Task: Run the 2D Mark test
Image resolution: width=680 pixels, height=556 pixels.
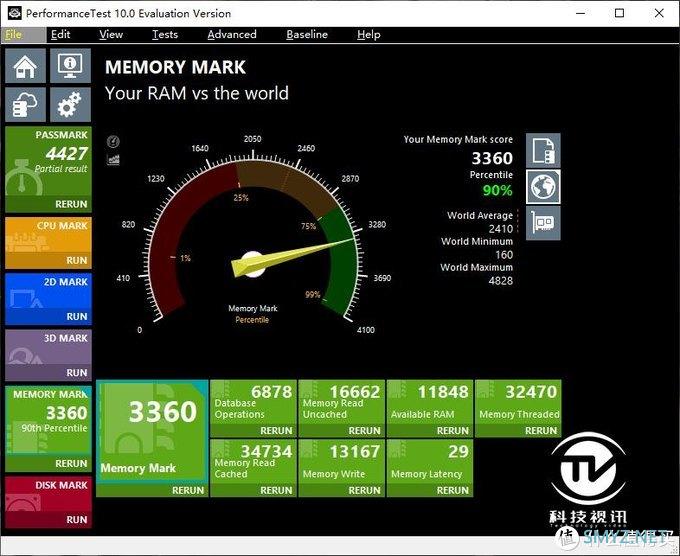Action: tap(77, 316)
